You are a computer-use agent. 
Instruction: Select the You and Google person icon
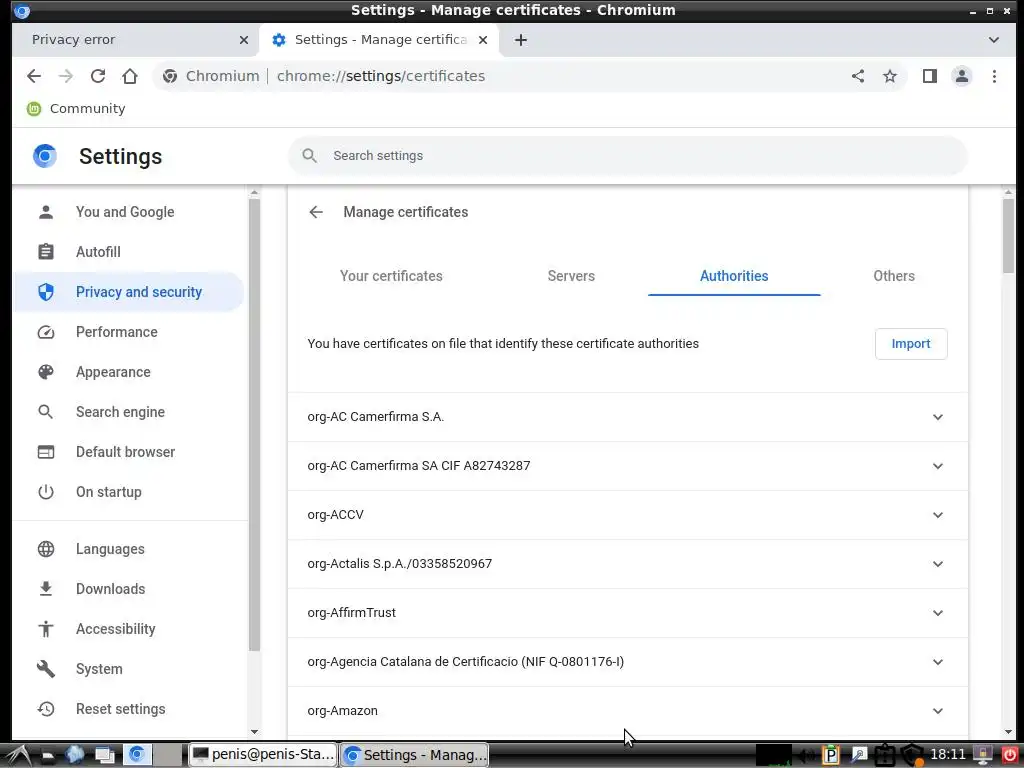46,212
